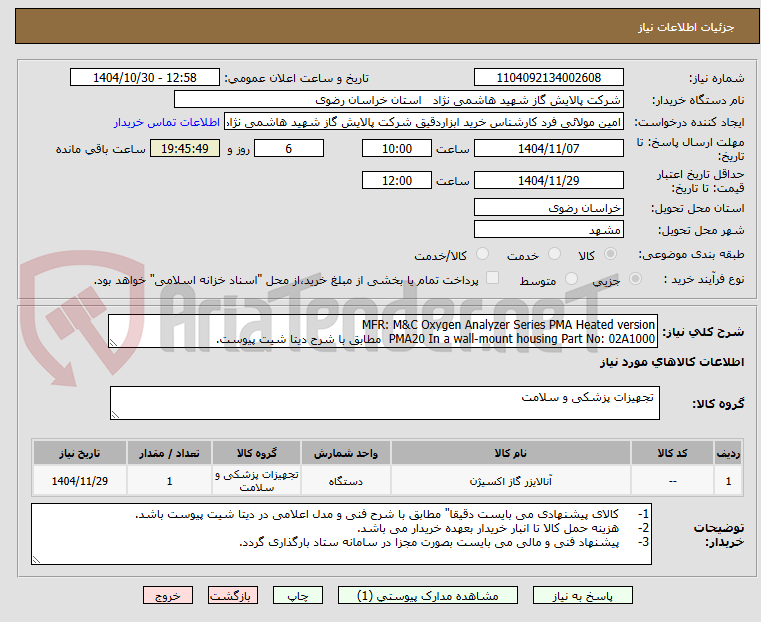Click the واحد شمارش column header
This screenshot has height=622, width=761.
(346, 453)
